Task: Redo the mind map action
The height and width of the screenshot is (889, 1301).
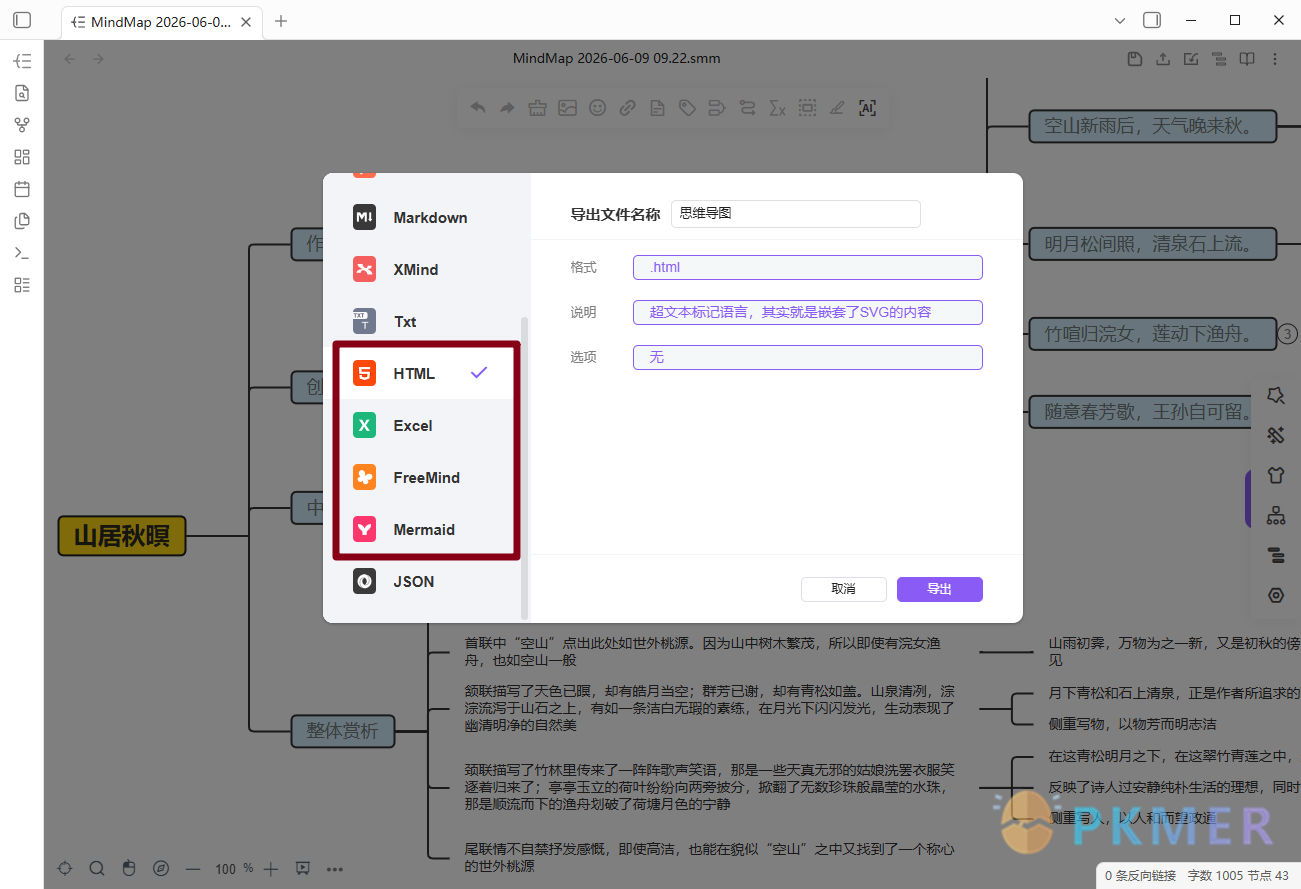Action: [x=508, y=108]
